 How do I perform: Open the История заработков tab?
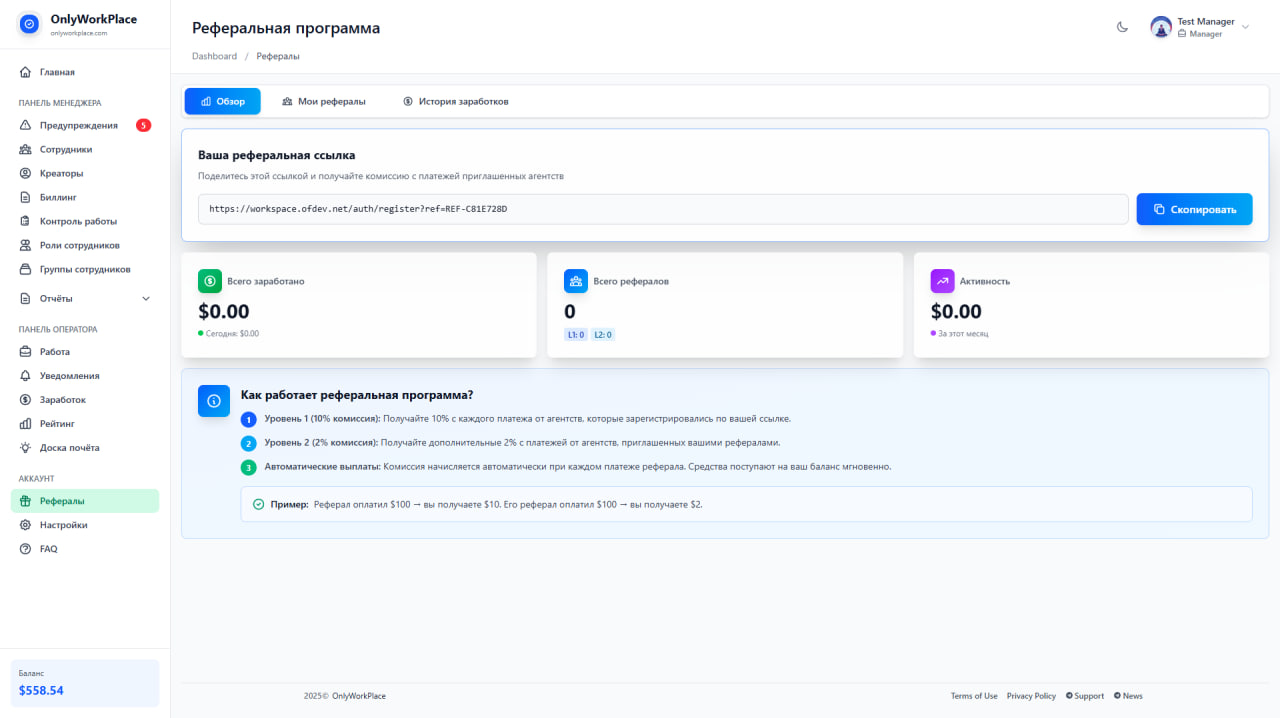[455, 101]
